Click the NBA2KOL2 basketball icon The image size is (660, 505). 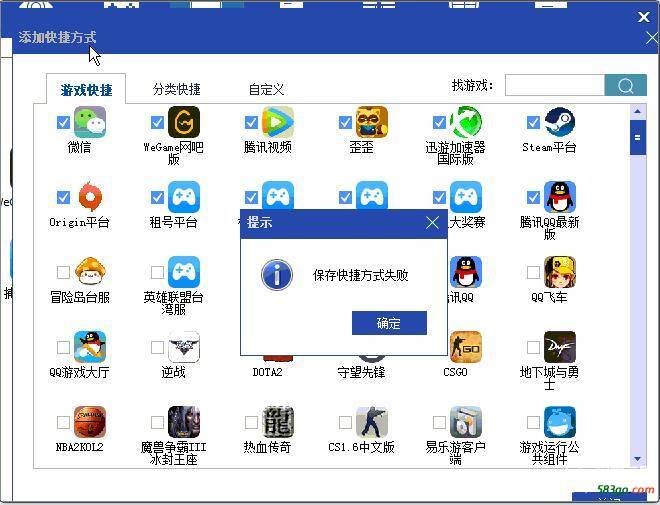tap(90, 422)
